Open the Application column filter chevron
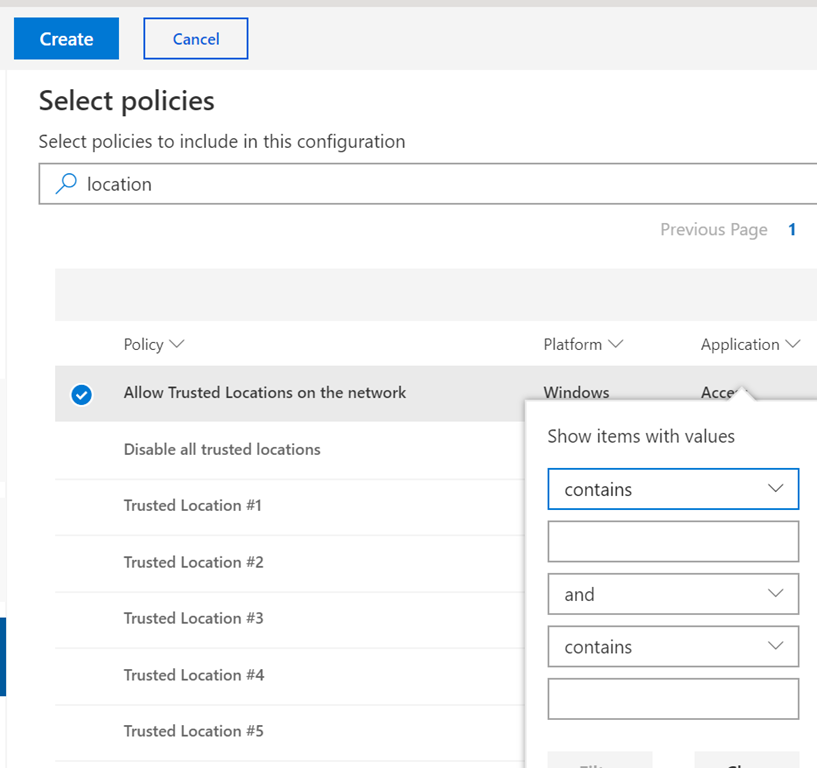Screen dimensions: 817x768 (x=793, y=344)
